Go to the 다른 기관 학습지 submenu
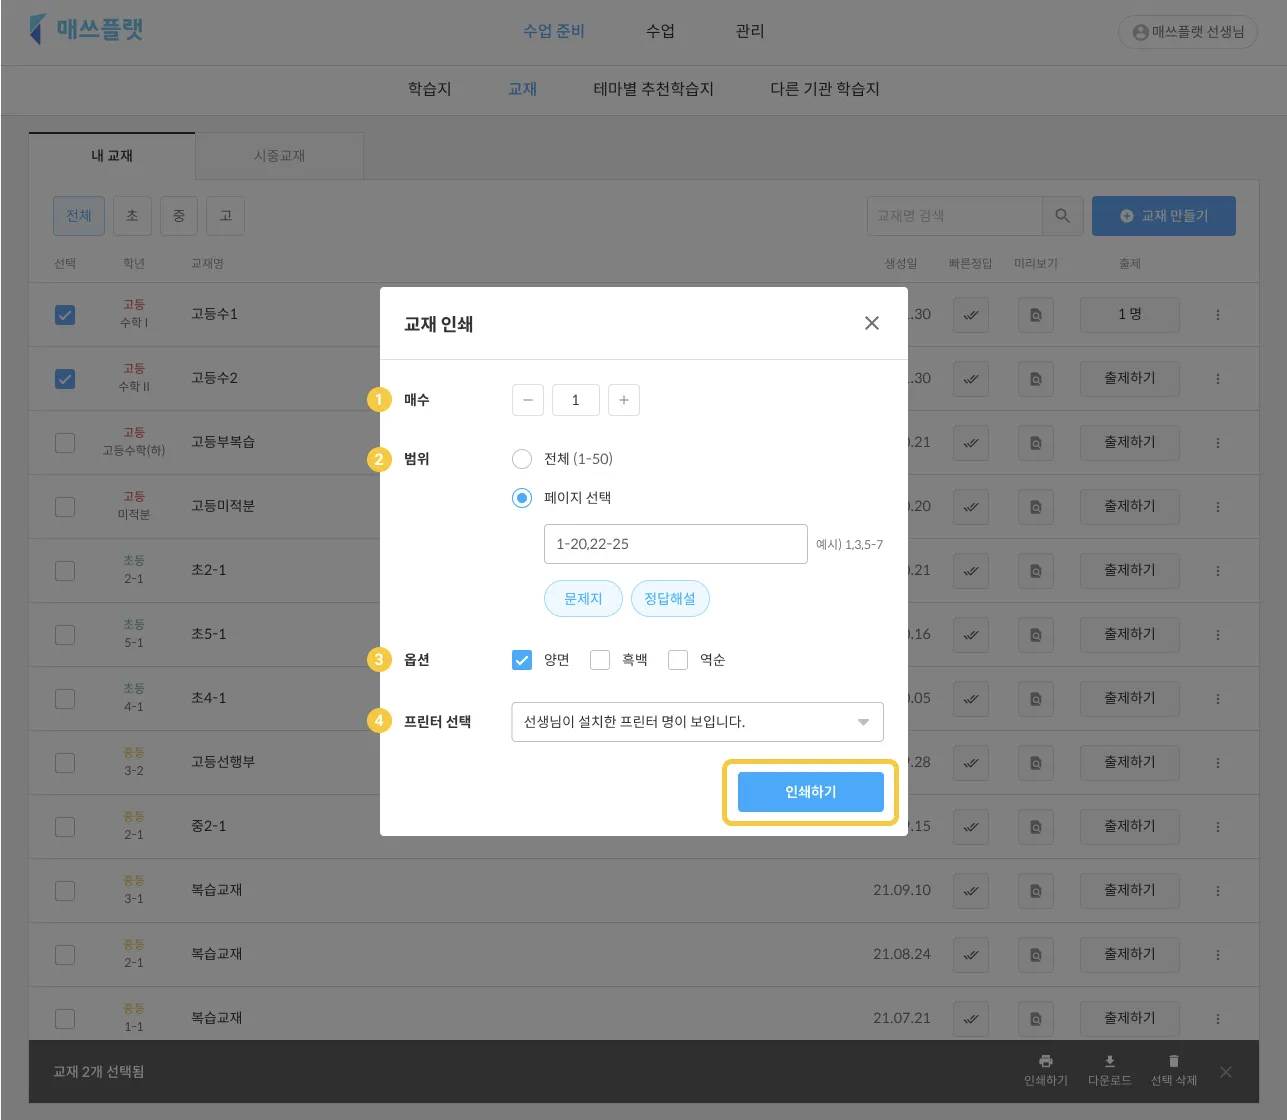Image resolution: width=1287 pixels, height=1120 pixels. tap(825, 89)
